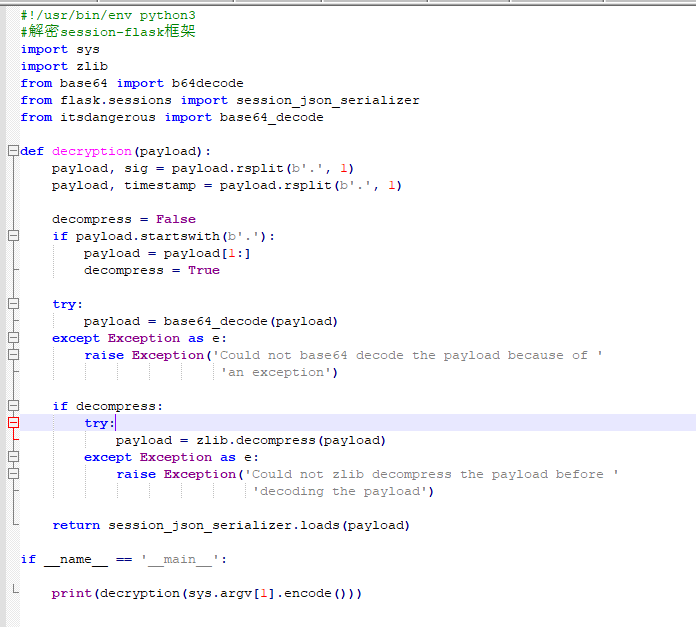Click the 'print(decryption(sys.argv[1].encode()))' line
696x627 pixels.
point(207,593)
